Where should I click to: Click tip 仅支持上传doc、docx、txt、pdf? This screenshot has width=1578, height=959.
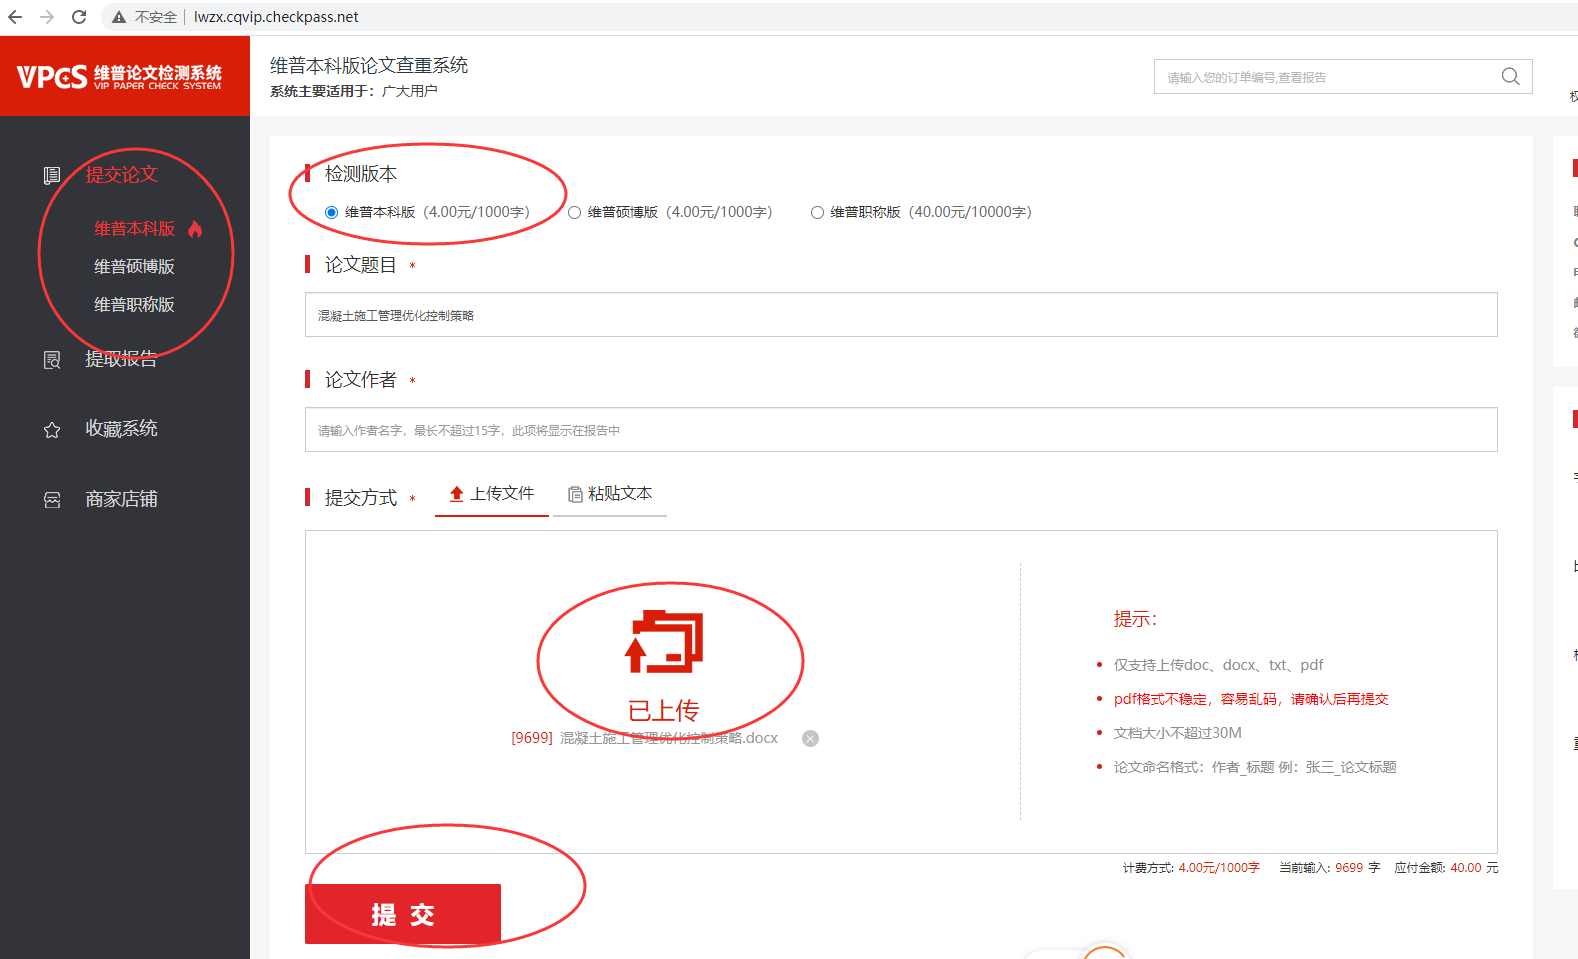tap(1218, 665)
